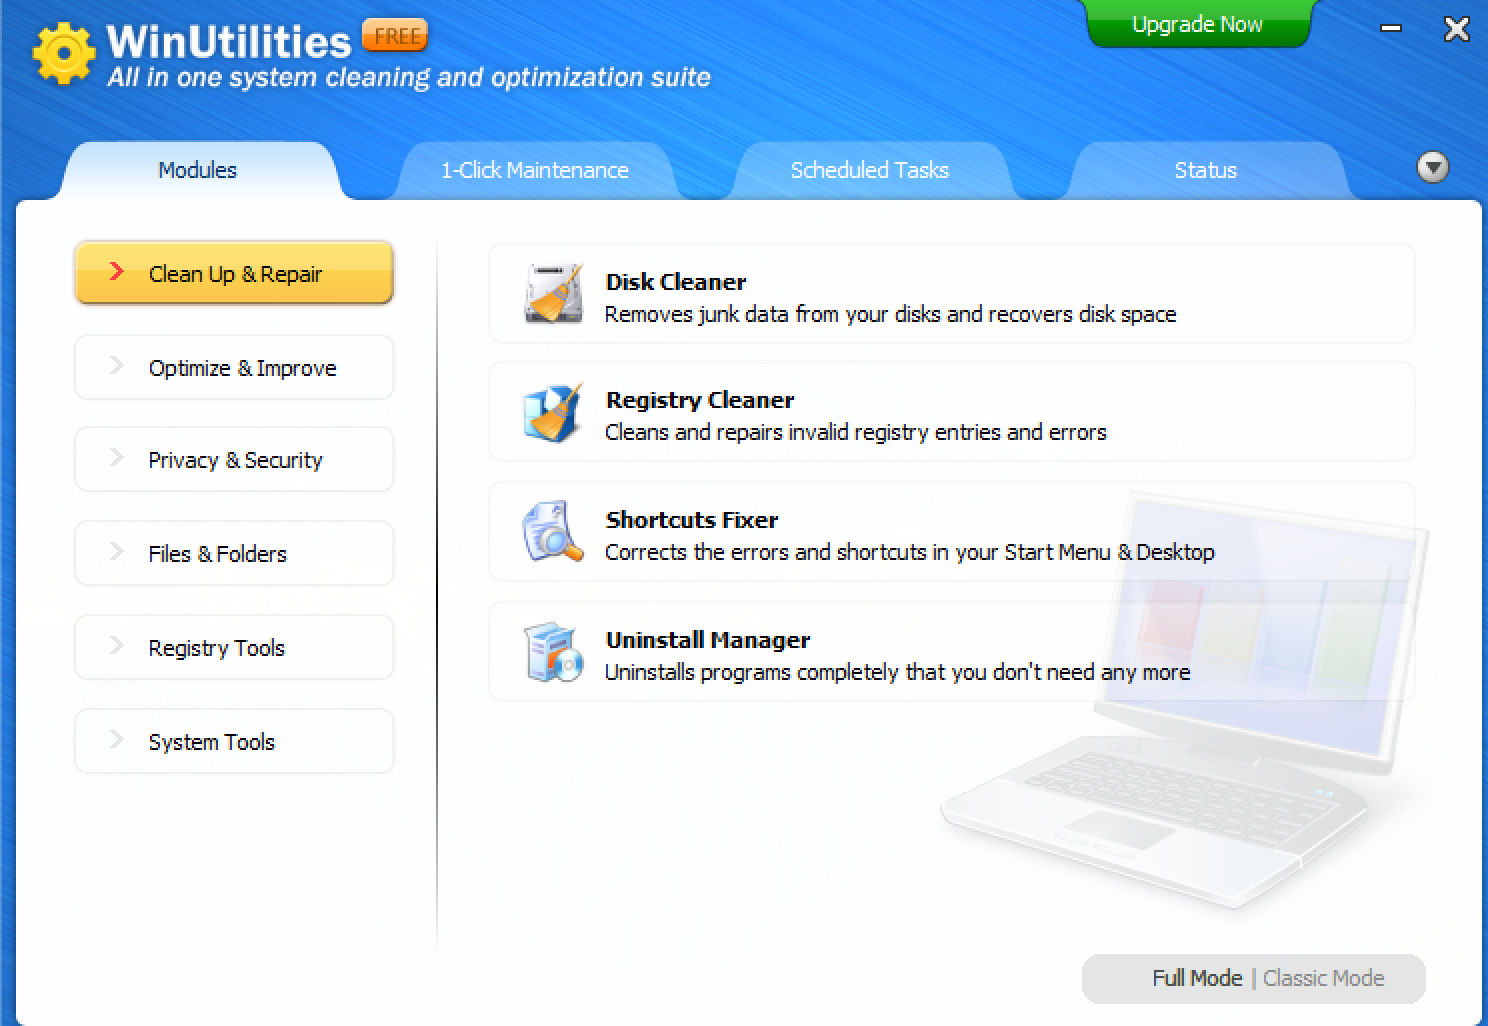The image size is (1488, 1026).
Task: View the Status tab
Action: tap(1206, 170)
